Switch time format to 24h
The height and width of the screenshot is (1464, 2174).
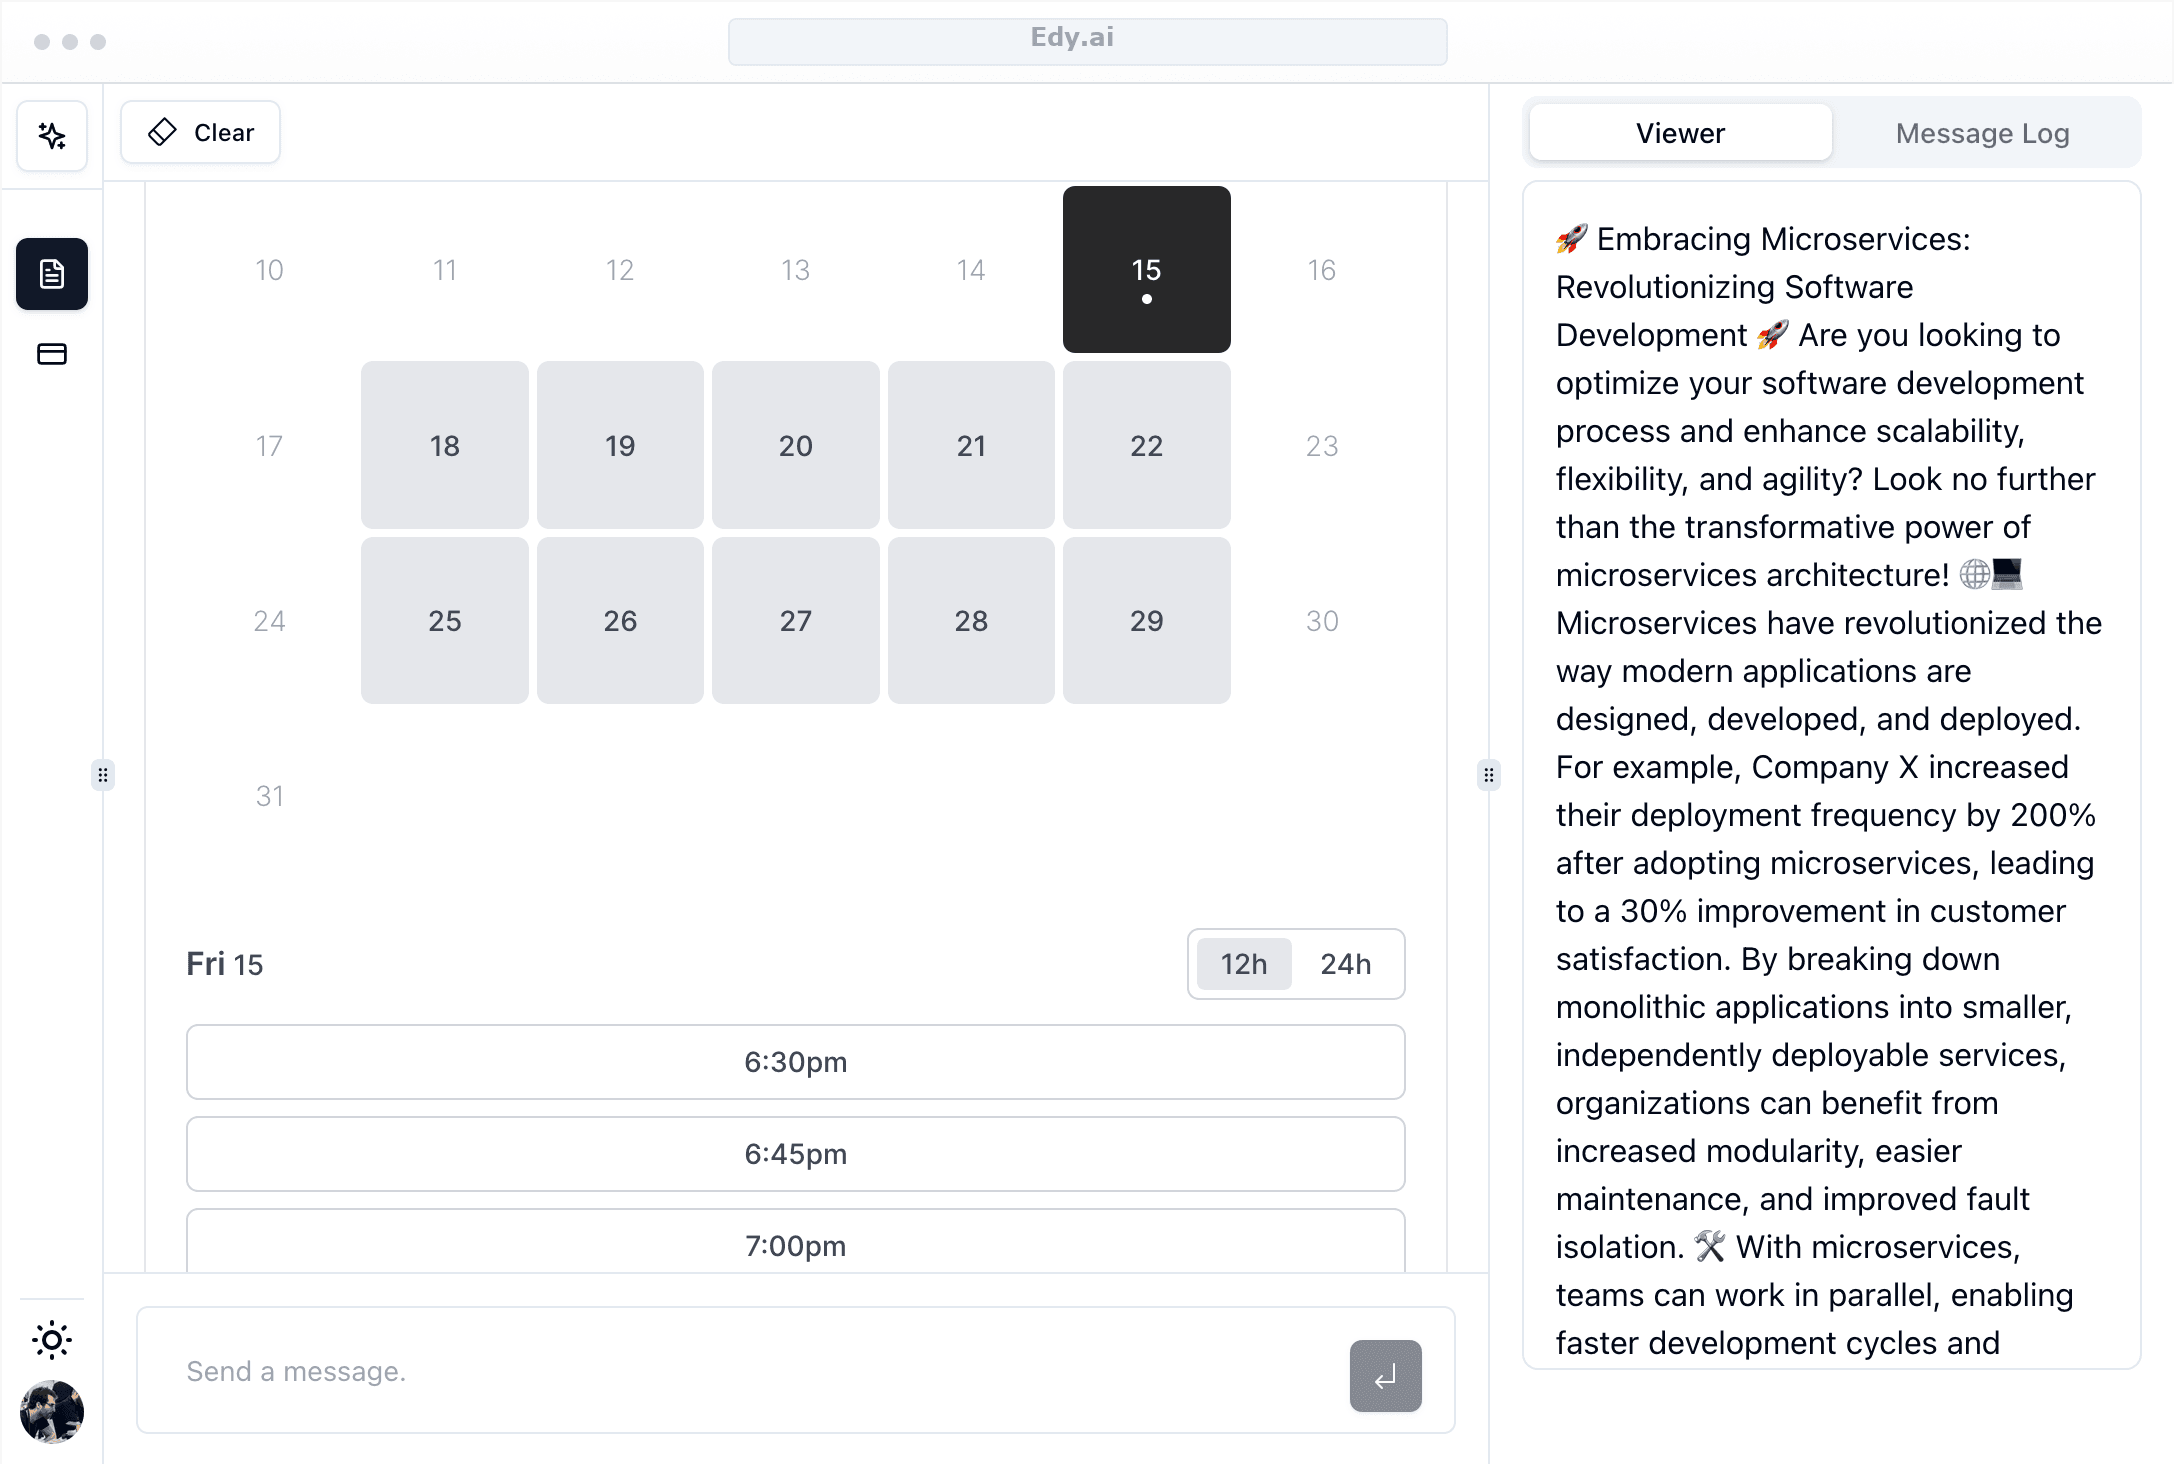1346,964
